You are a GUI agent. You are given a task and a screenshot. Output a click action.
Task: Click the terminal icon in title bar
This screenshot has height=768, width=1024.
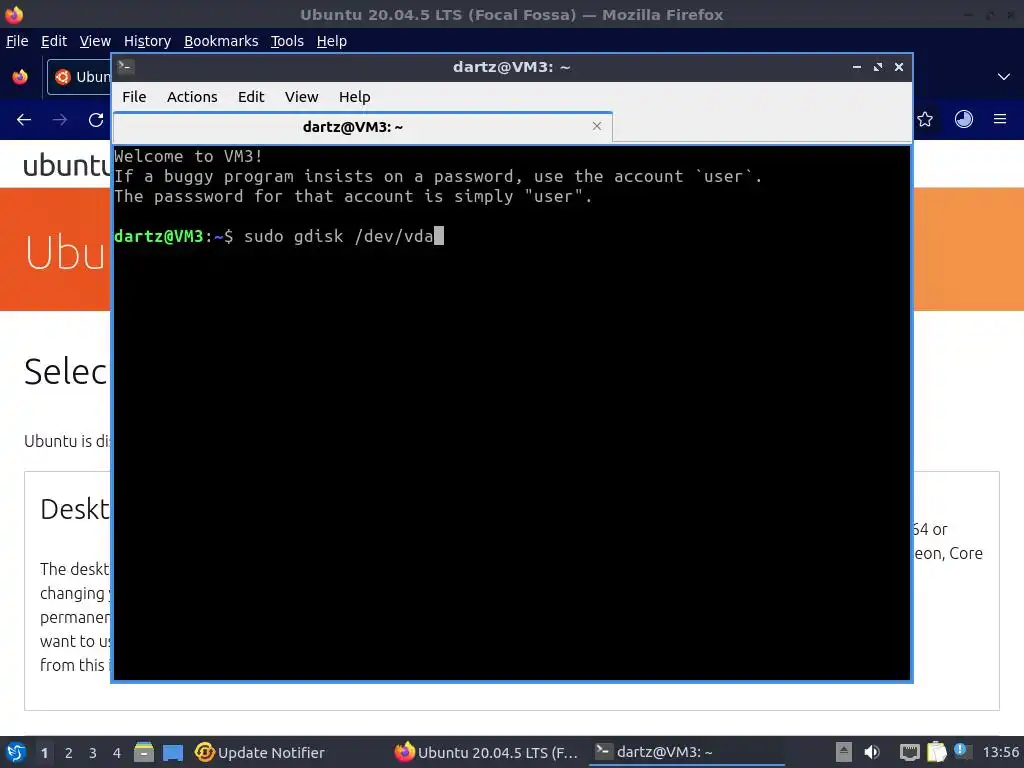(x=125, y=67)
